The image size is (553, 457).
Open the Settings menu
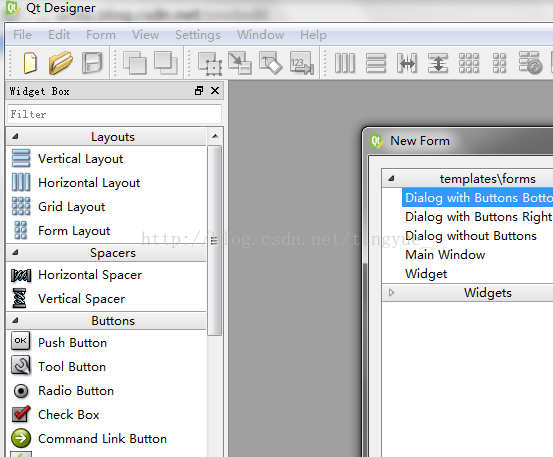pyautogui.click(x=198, y=35)
